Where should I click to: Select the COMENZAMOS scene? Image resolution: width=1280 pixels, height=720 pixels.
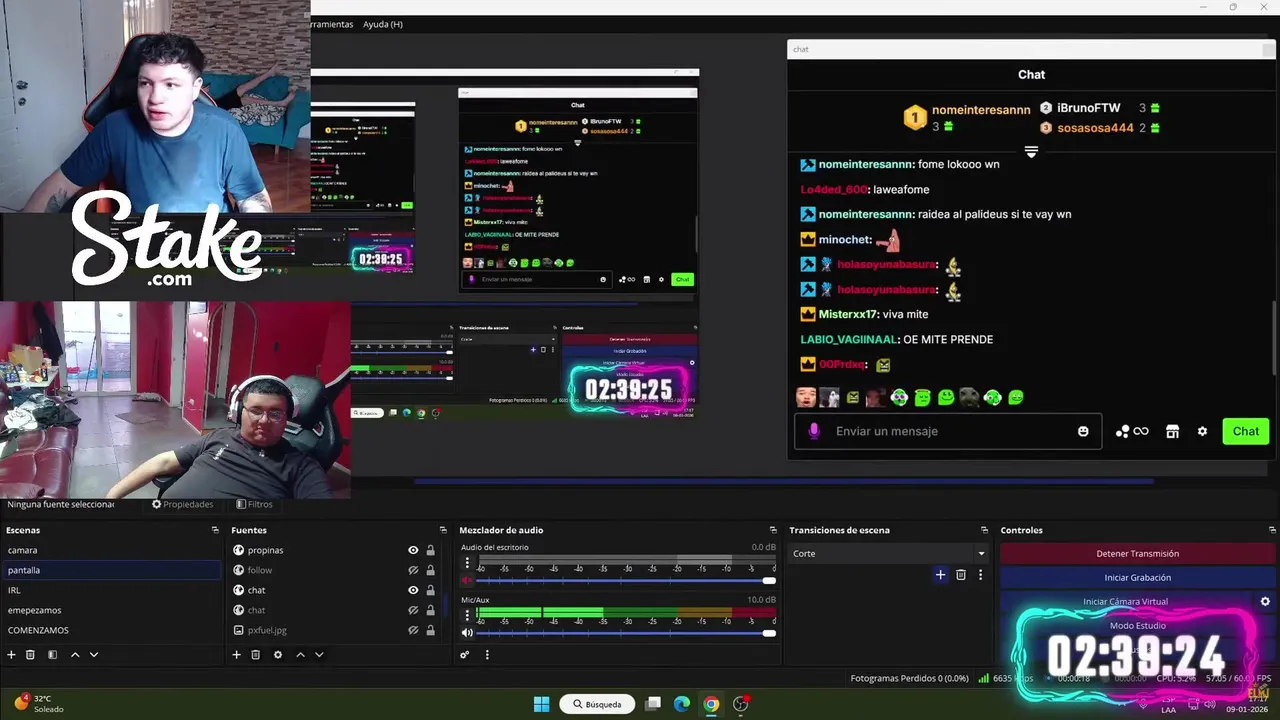click(x=111, y=630)
